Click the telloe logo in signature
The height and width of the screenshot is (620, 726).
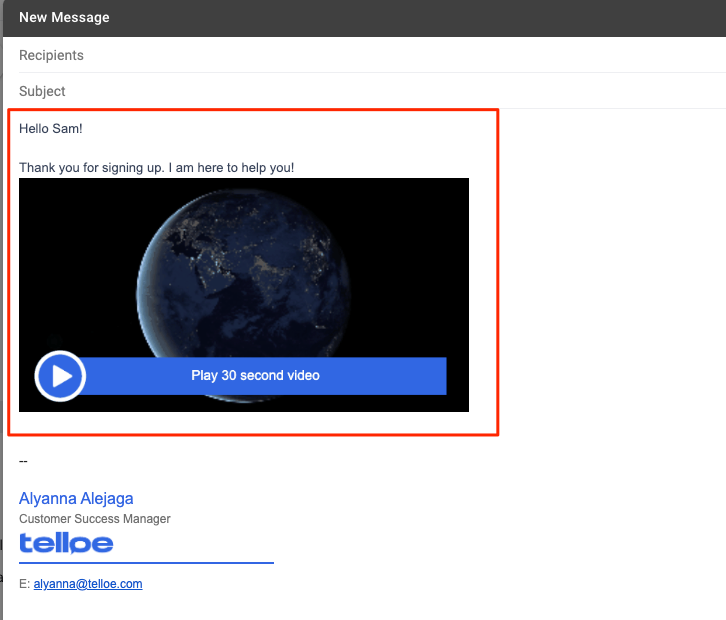[66, 543]
